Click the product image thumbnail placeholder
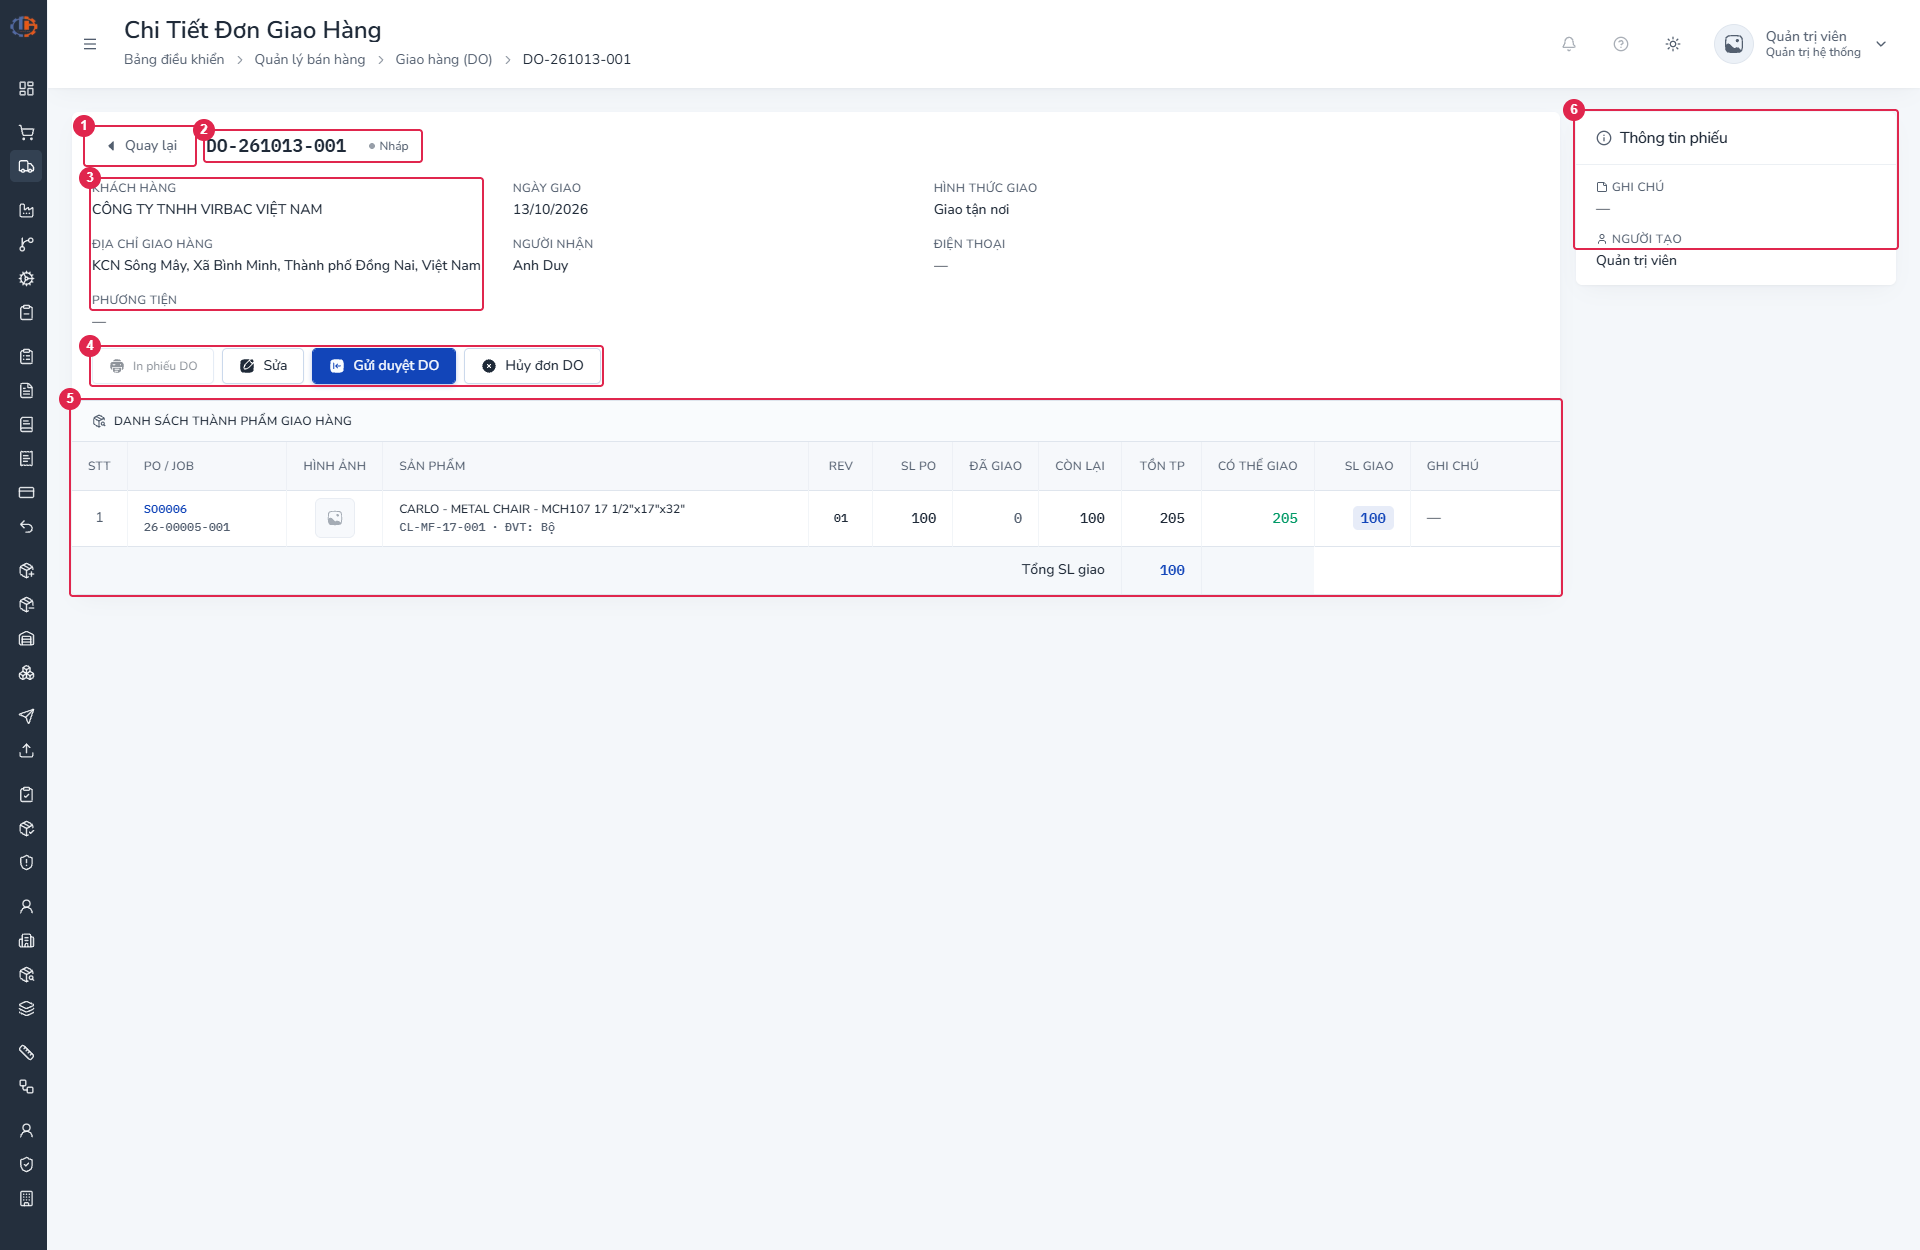1920x1250 pixels. click(x=335, y=518)
